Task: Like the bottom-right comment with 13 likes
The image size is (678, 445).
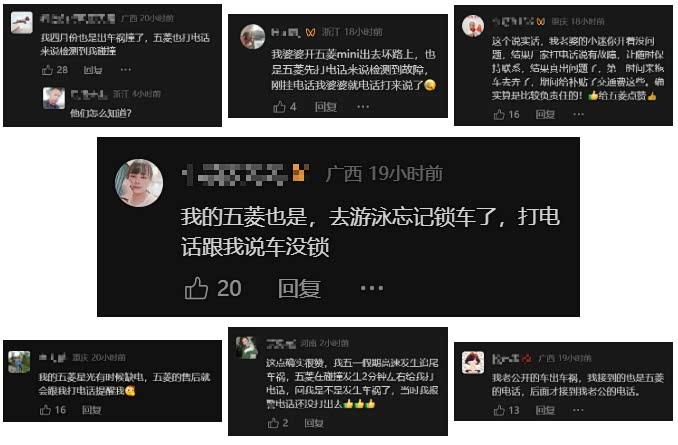Action: (x=499, y=410)
